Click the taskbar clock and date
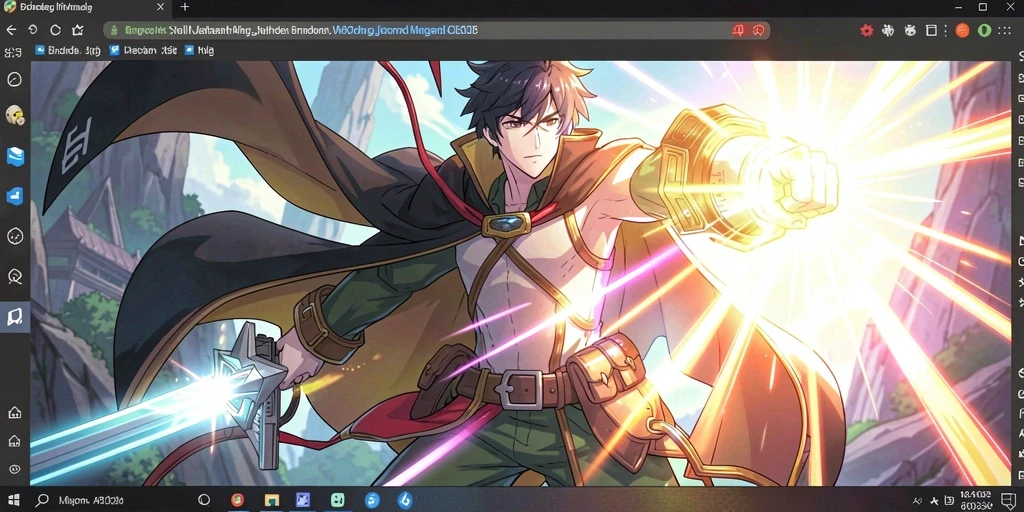This screenshot has width=1024, height=512. click(x=977, y=500)
